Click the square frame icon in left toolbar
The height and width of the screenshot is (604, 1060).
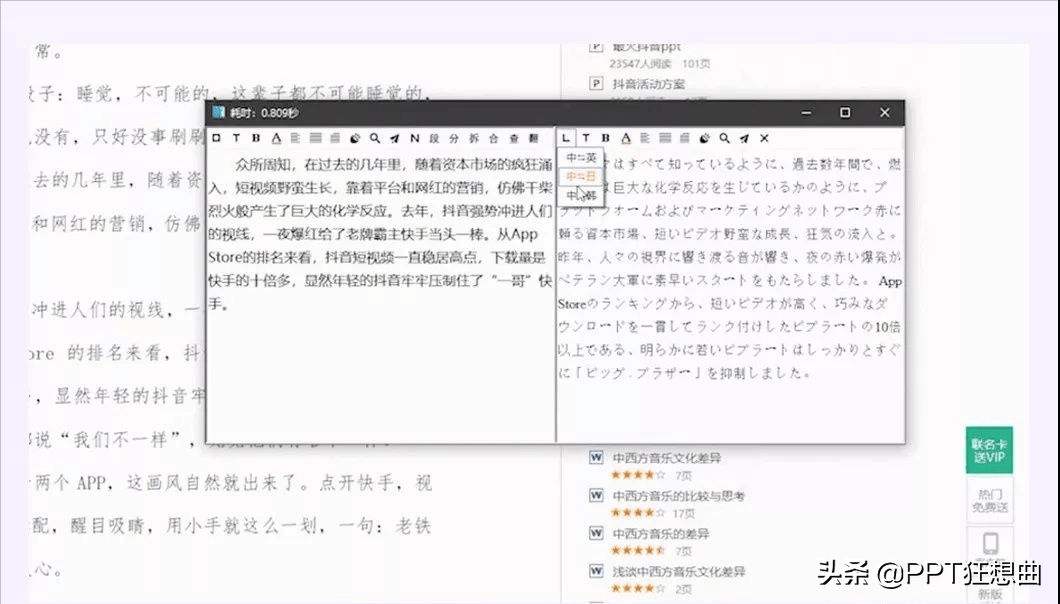[x=216, y=138]
